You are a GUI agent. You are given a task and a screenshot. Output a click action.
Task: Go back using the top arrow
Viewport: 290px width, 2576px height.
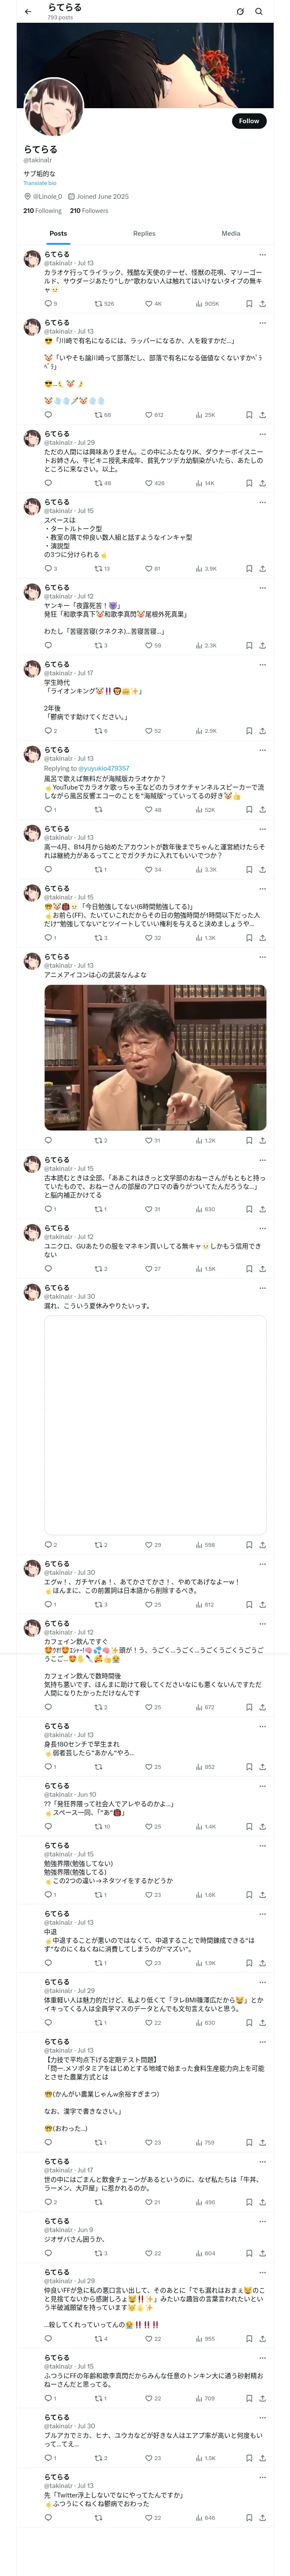(x=27, y=11)
